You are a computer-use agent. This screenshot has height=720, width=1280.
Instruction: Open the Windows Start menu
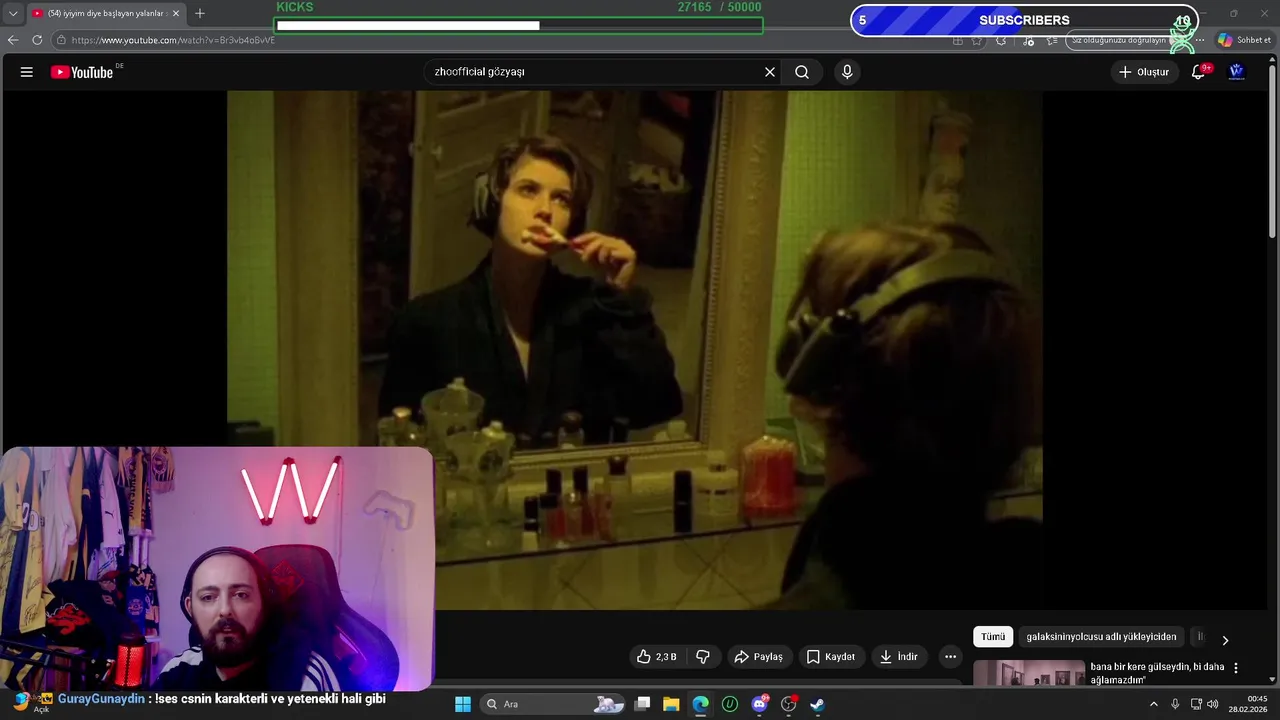coord(463,704)
